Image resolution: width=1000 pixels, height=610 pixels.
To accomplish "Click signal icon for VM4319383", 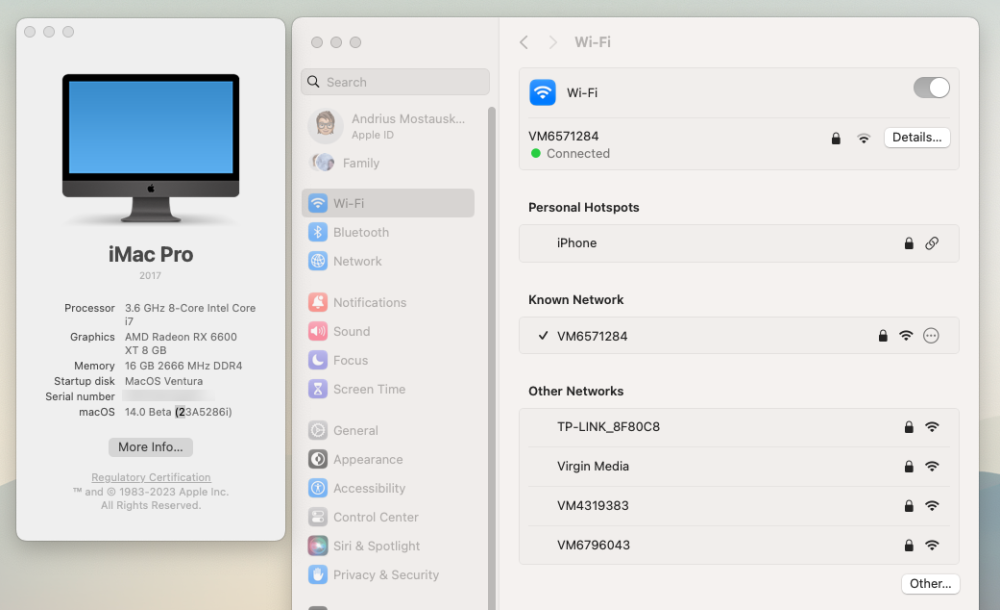I will 932,506.
